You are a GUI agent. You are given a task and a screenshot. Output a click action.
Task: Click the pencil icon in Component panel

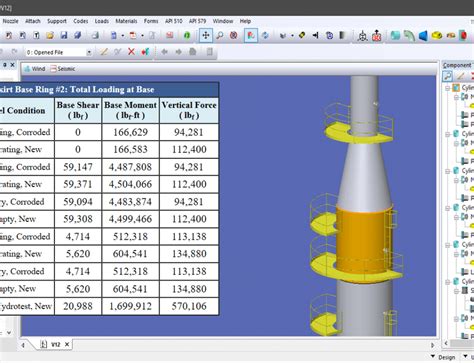point(461,76)
